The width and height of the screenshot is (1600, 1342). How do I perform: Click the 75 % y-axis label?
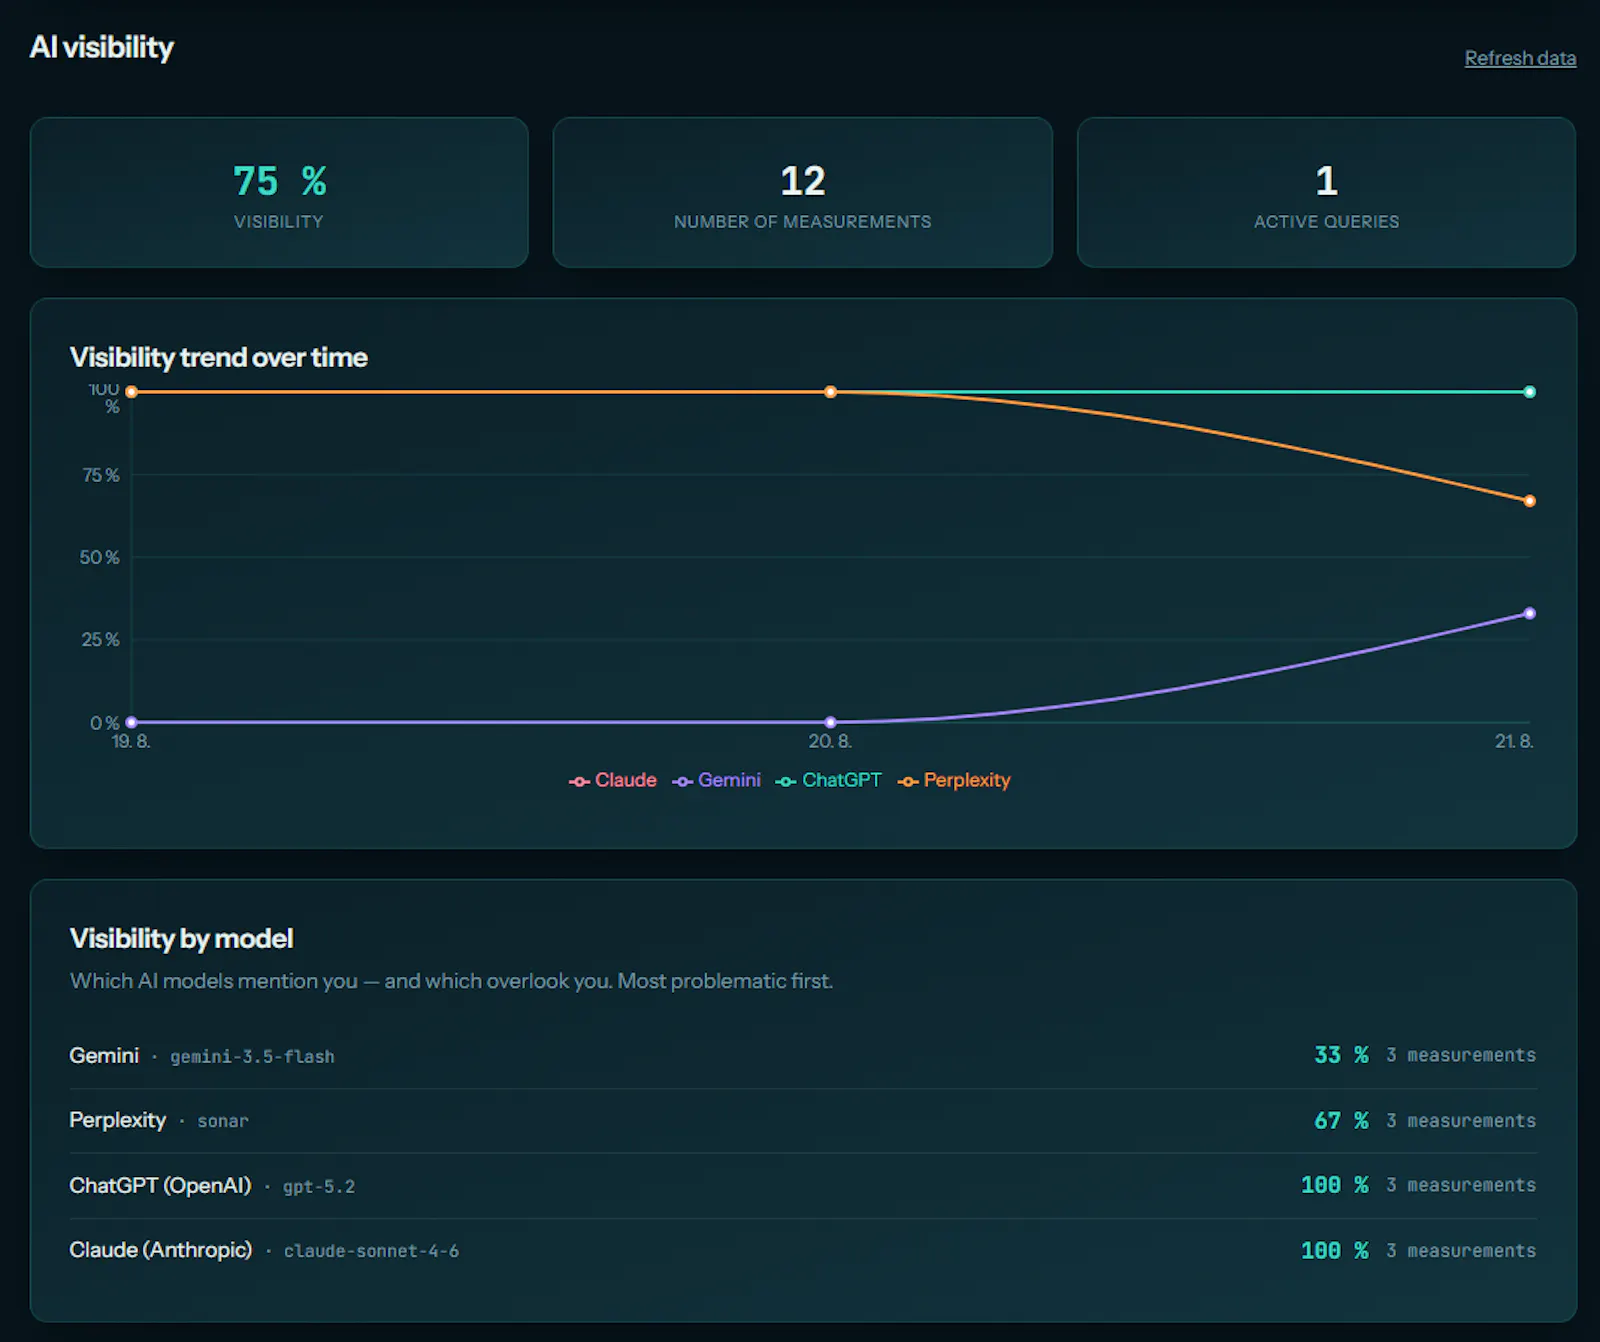(x=101, y=475)
